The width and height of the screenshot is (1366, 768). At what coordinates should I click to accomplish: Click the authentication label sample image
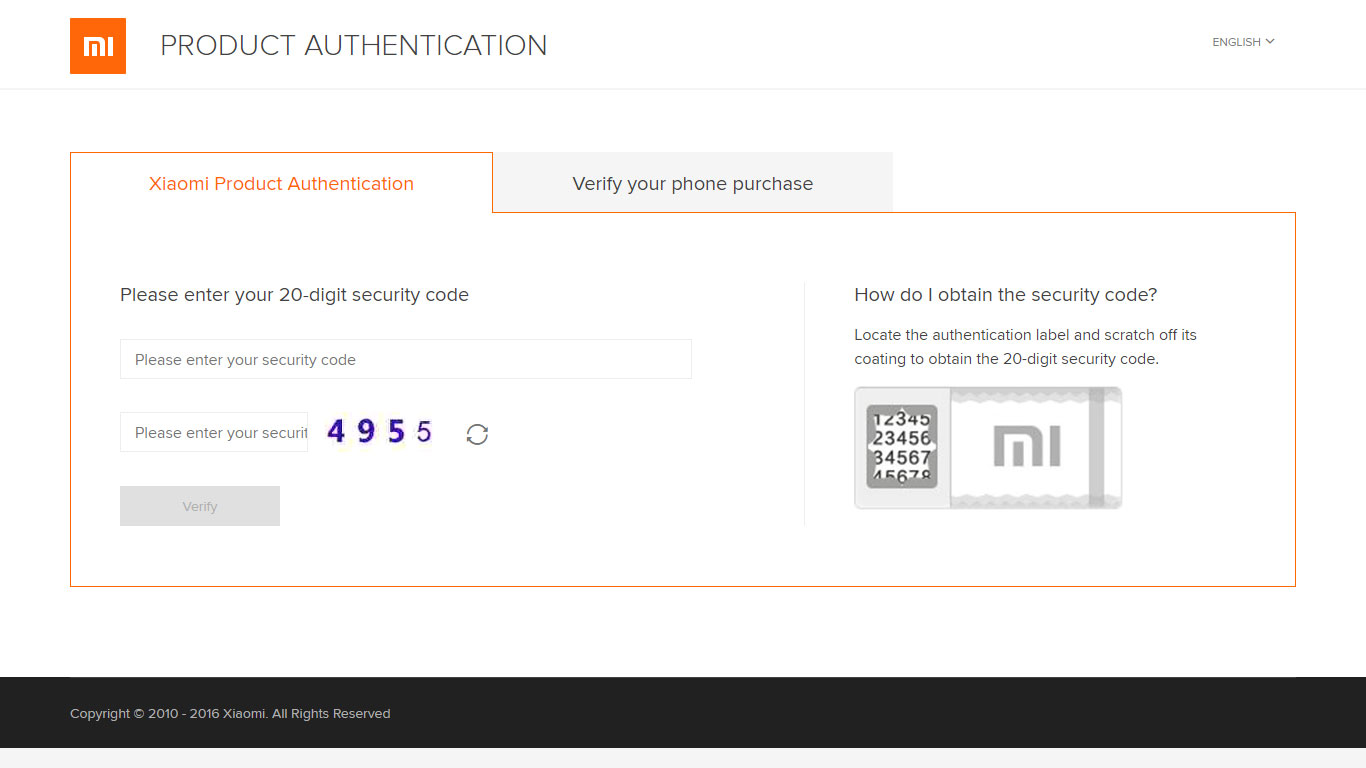click(x=988, y=447)
